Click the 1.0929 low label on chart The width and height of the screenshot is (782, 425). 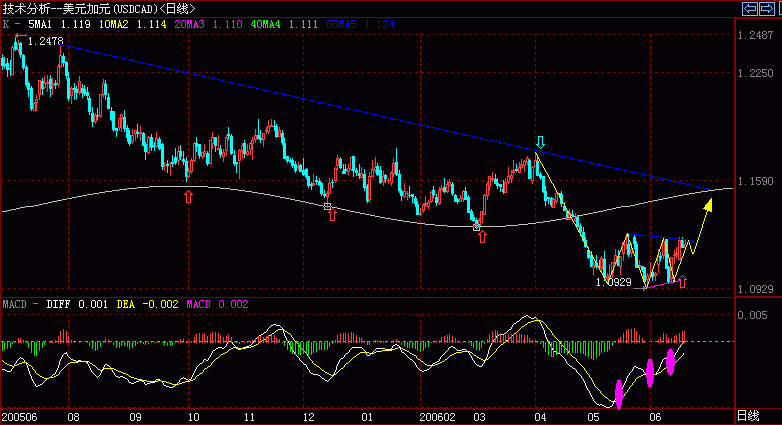[x=613, y=282]
